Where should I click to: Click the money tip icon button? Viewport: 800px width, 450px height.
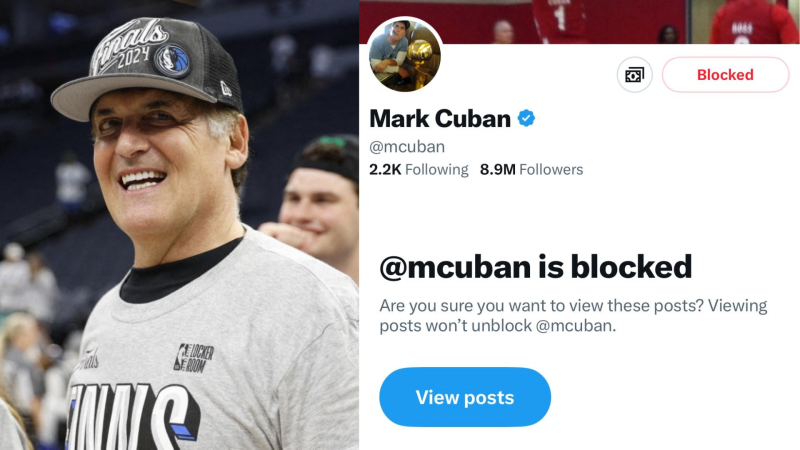634,75
